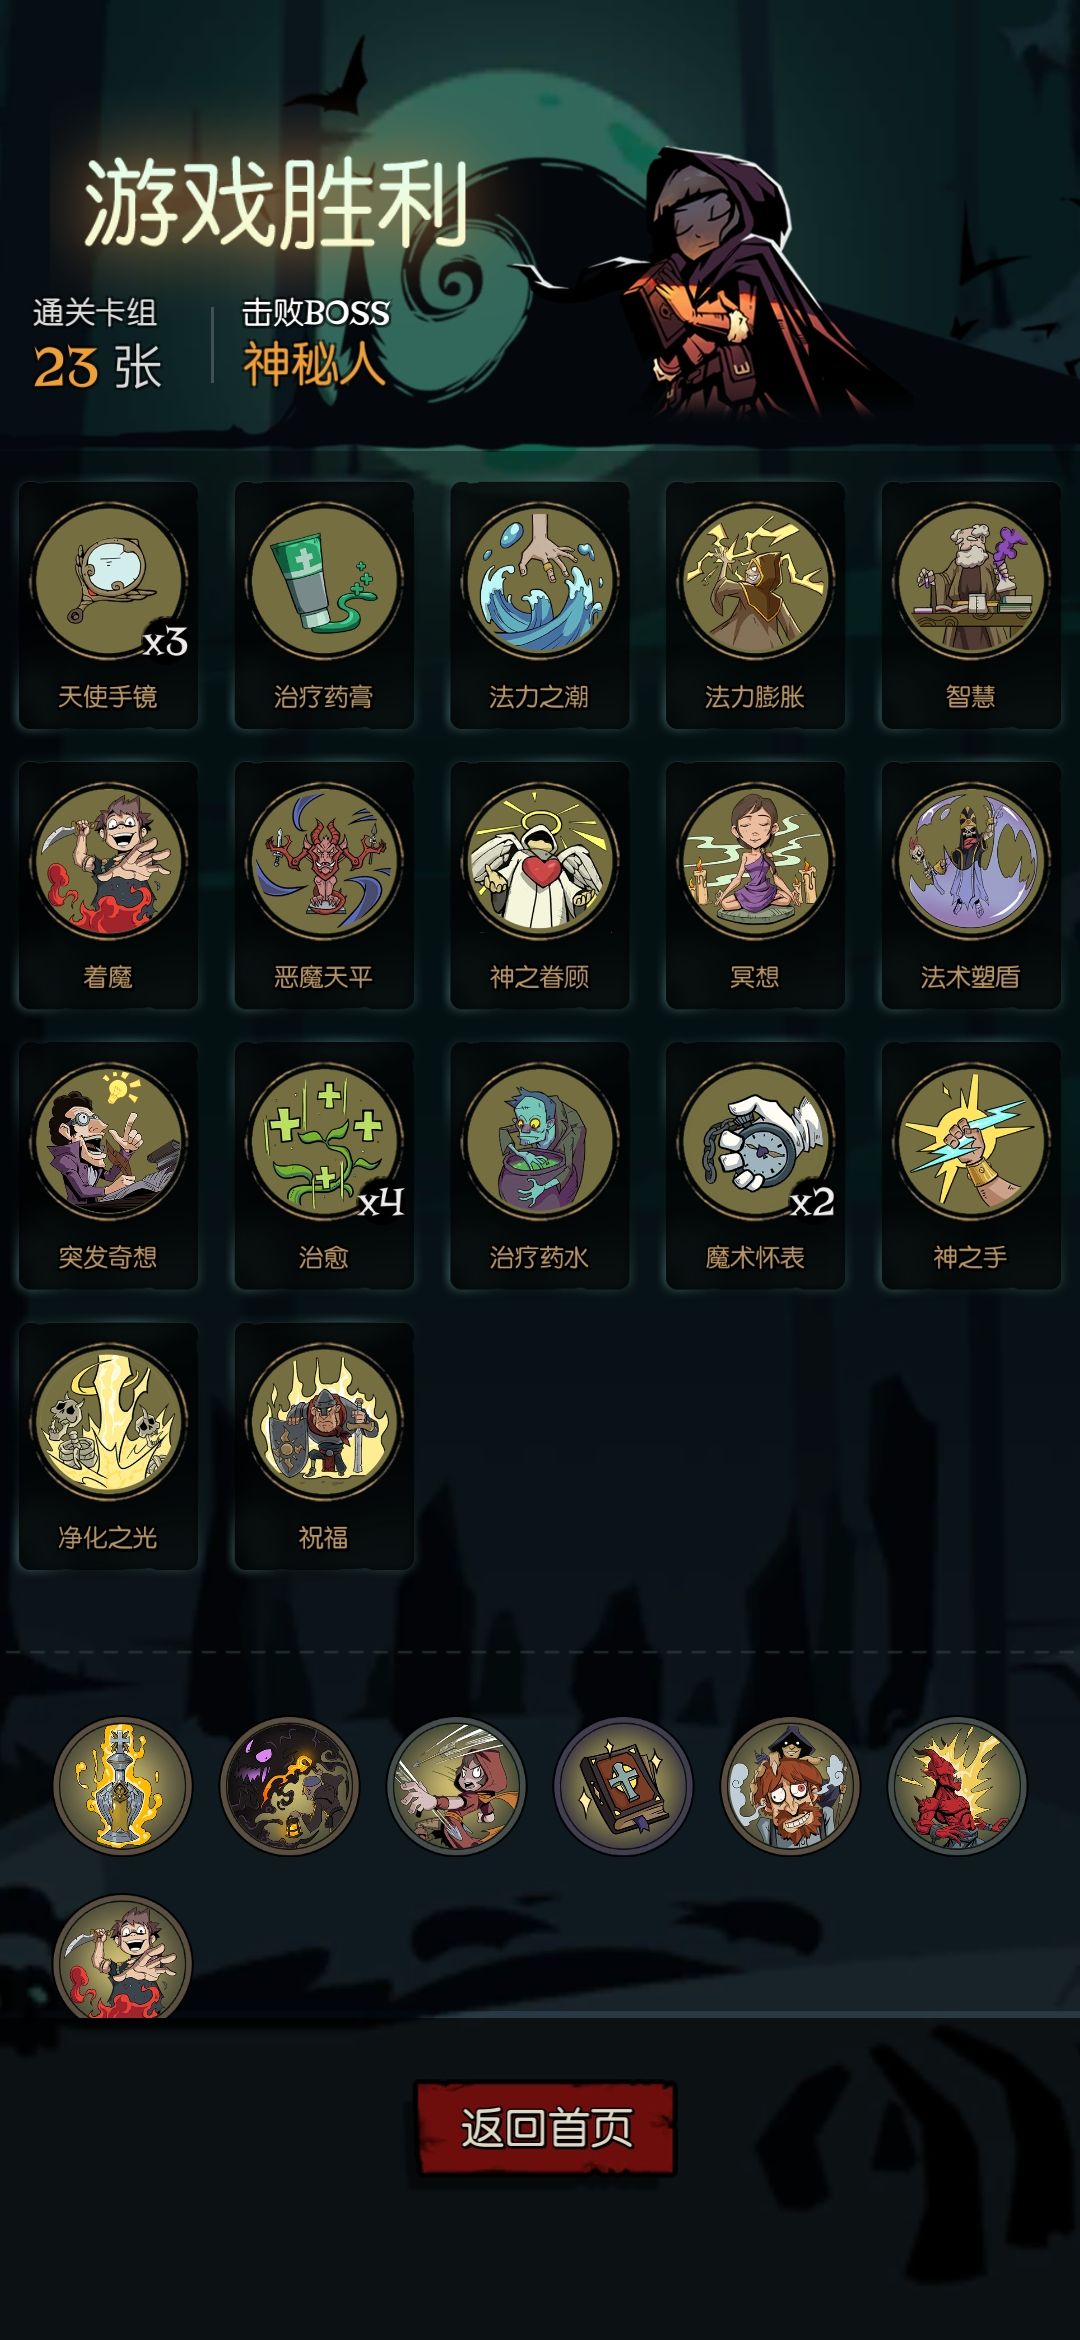The image size is (1080, 2340).
Task: View the 法术塑盾 card
Action: [971, 885]
